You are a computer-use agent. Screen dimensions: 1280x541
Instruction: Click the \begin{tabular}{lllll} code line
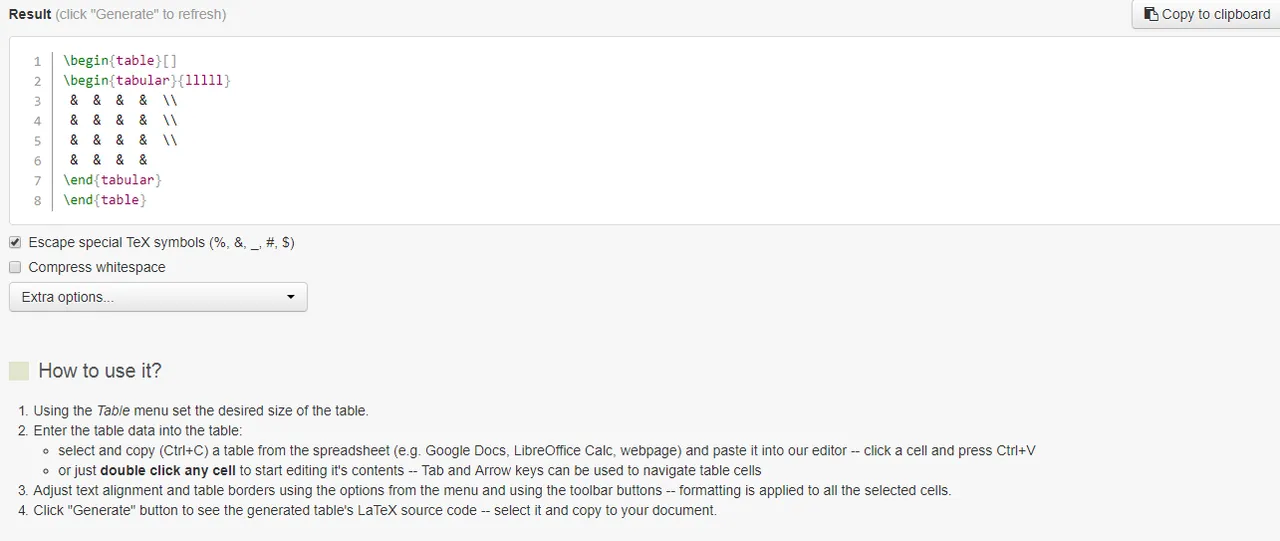[x=147, y=81]
